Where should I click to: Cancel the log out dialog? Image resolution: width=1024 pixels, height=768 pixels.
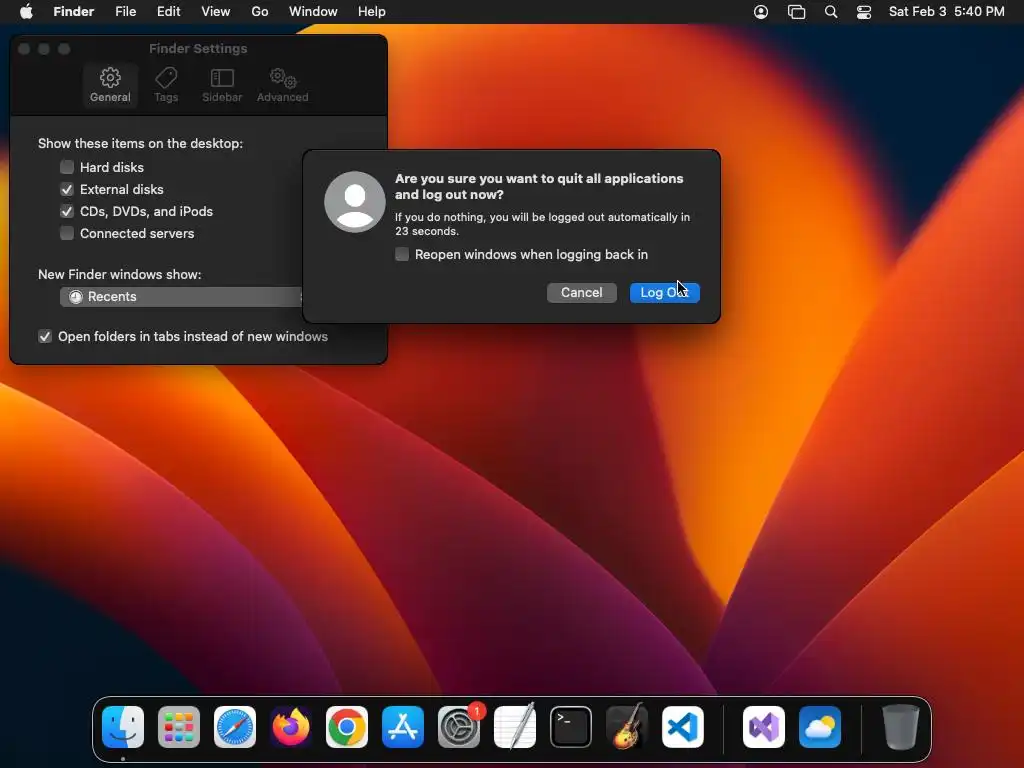(x=582, y=293)
